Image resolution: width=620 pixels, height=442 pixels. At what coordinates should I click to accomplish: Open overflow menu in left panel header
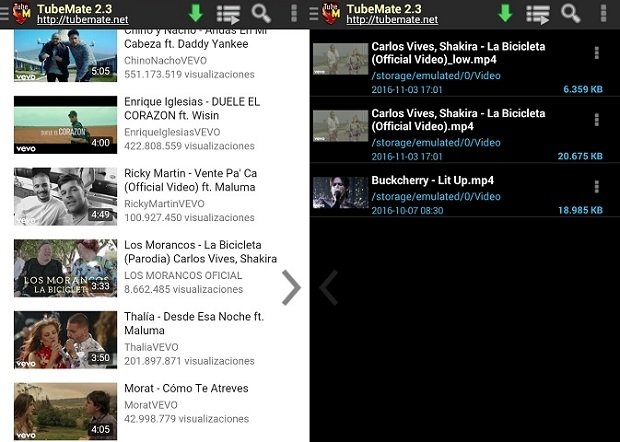click(294, 13)
